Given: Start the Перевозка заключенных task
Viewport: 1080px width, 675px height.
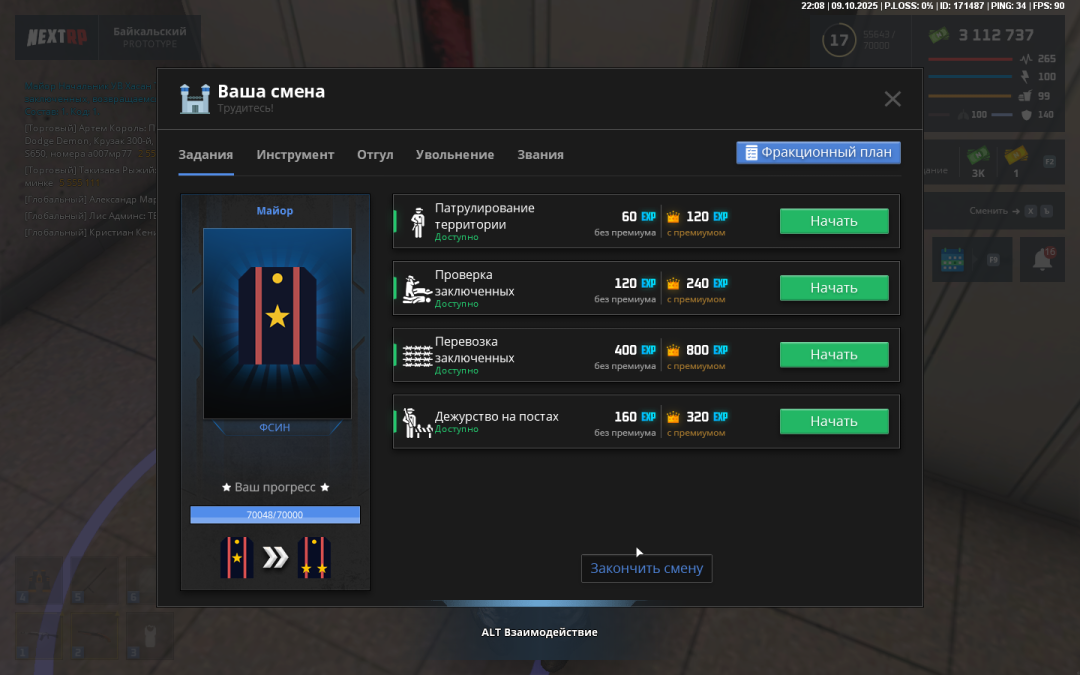Looking at the screenshot, I should 834,355.
